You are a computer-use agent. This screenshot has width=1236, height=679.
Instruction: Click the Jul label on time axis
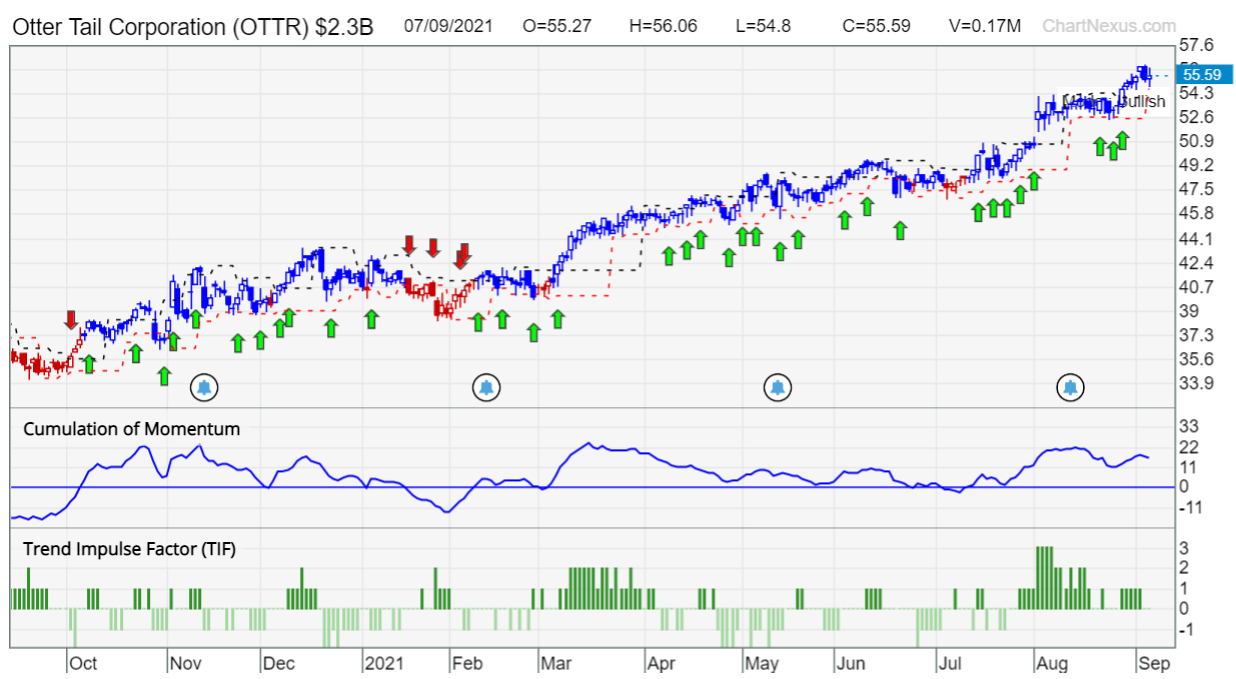click(x=949, y=662)
